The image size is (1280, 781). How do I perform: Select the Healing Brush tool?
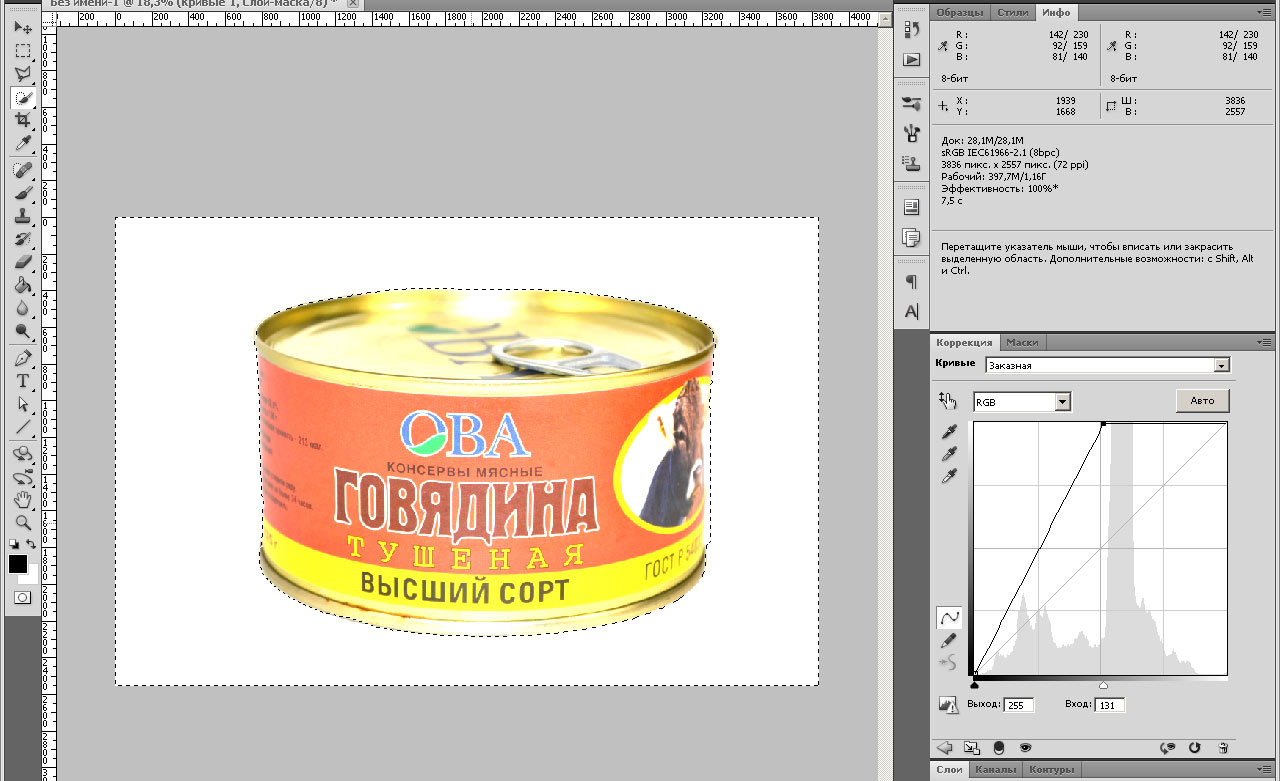pos(22,170)
